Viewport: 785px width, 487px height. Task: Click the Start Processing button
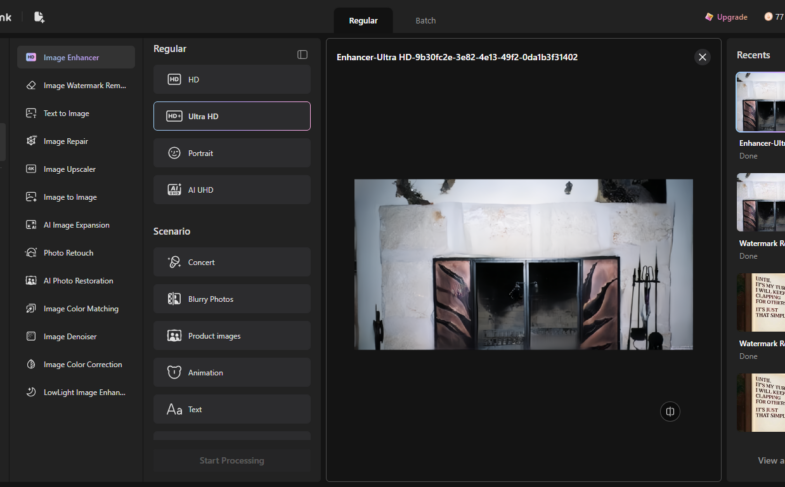[232, 460]
